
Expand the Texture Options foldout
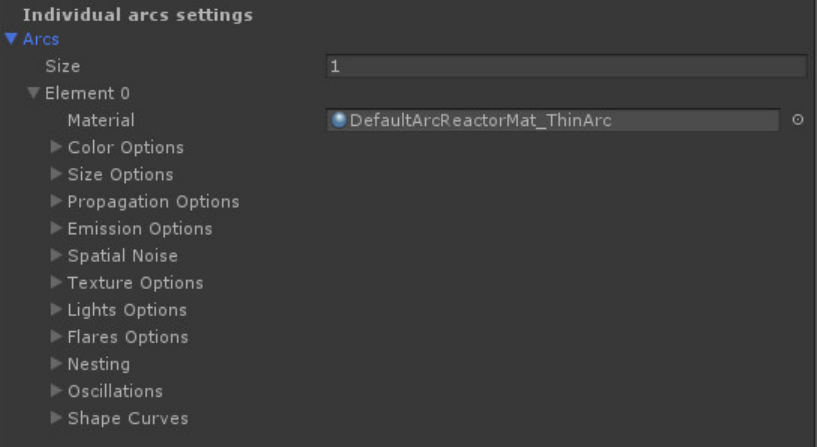click(x=56, y=283)
